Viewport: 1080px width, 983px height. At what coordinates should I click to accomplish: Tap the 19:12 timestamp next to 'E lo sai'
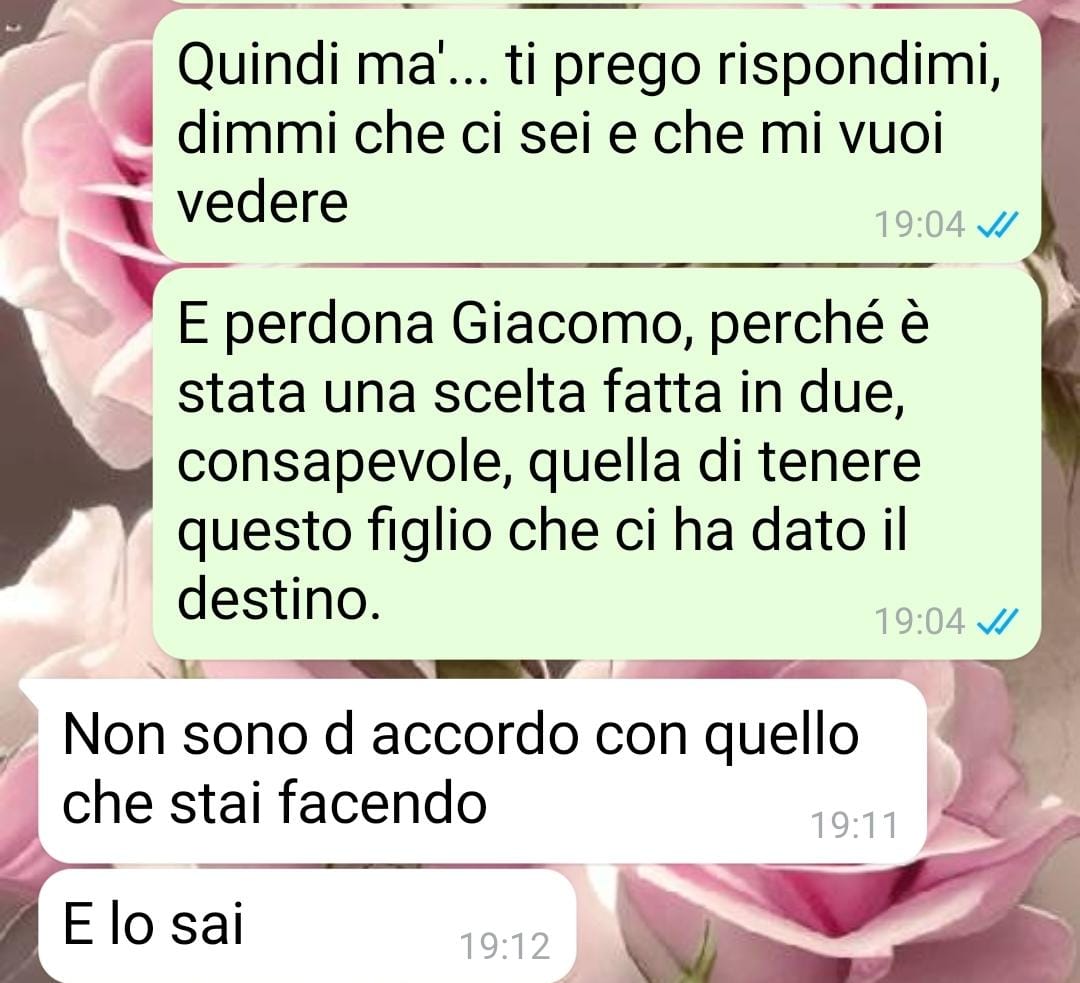point(505,946)
